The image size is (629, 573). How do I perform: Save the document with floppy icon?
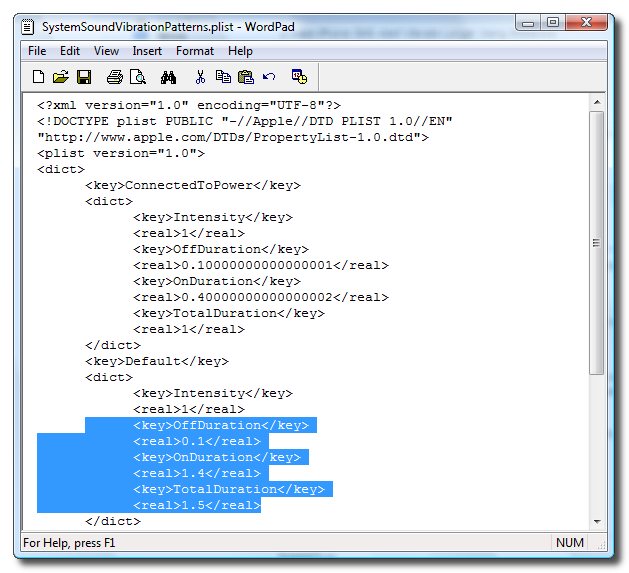pyautogui.click(x=84, y=76)
